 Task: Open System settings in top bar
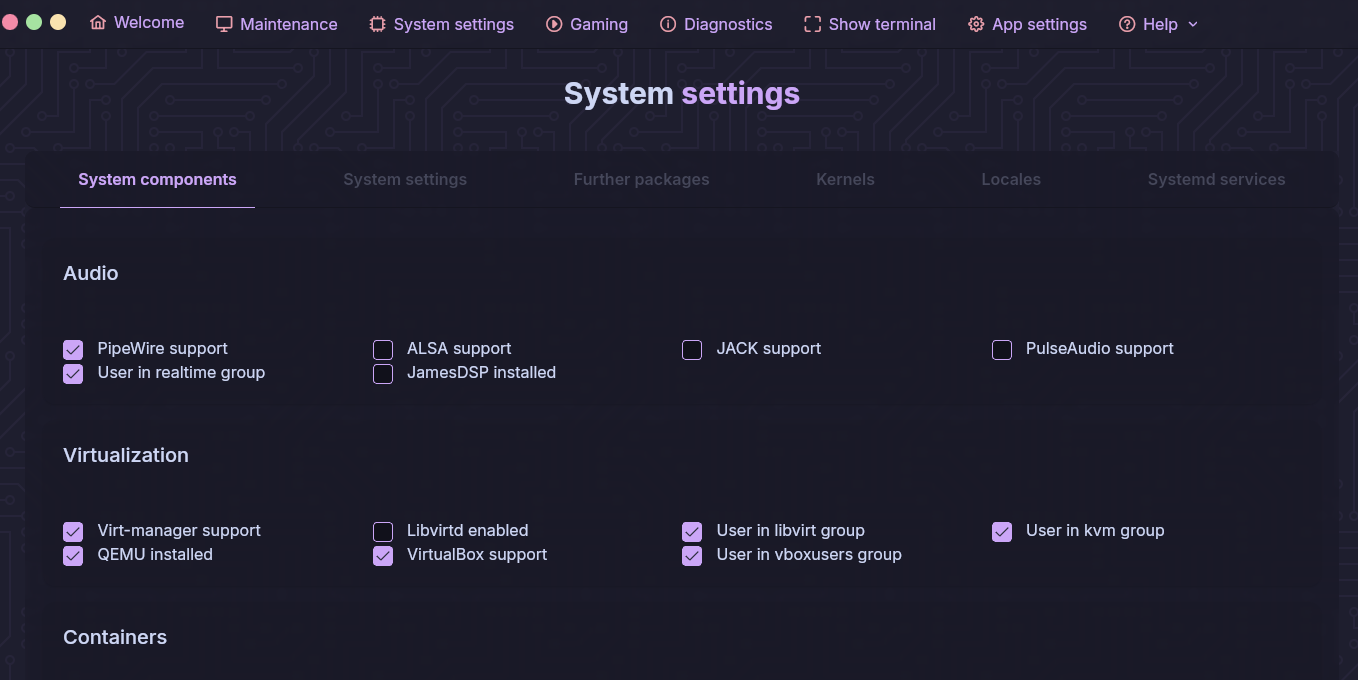(x=454, y=24)
